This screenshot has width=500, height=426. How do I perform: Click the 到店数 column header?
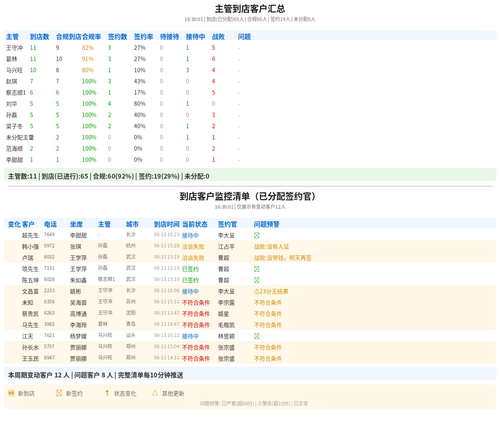39,37
